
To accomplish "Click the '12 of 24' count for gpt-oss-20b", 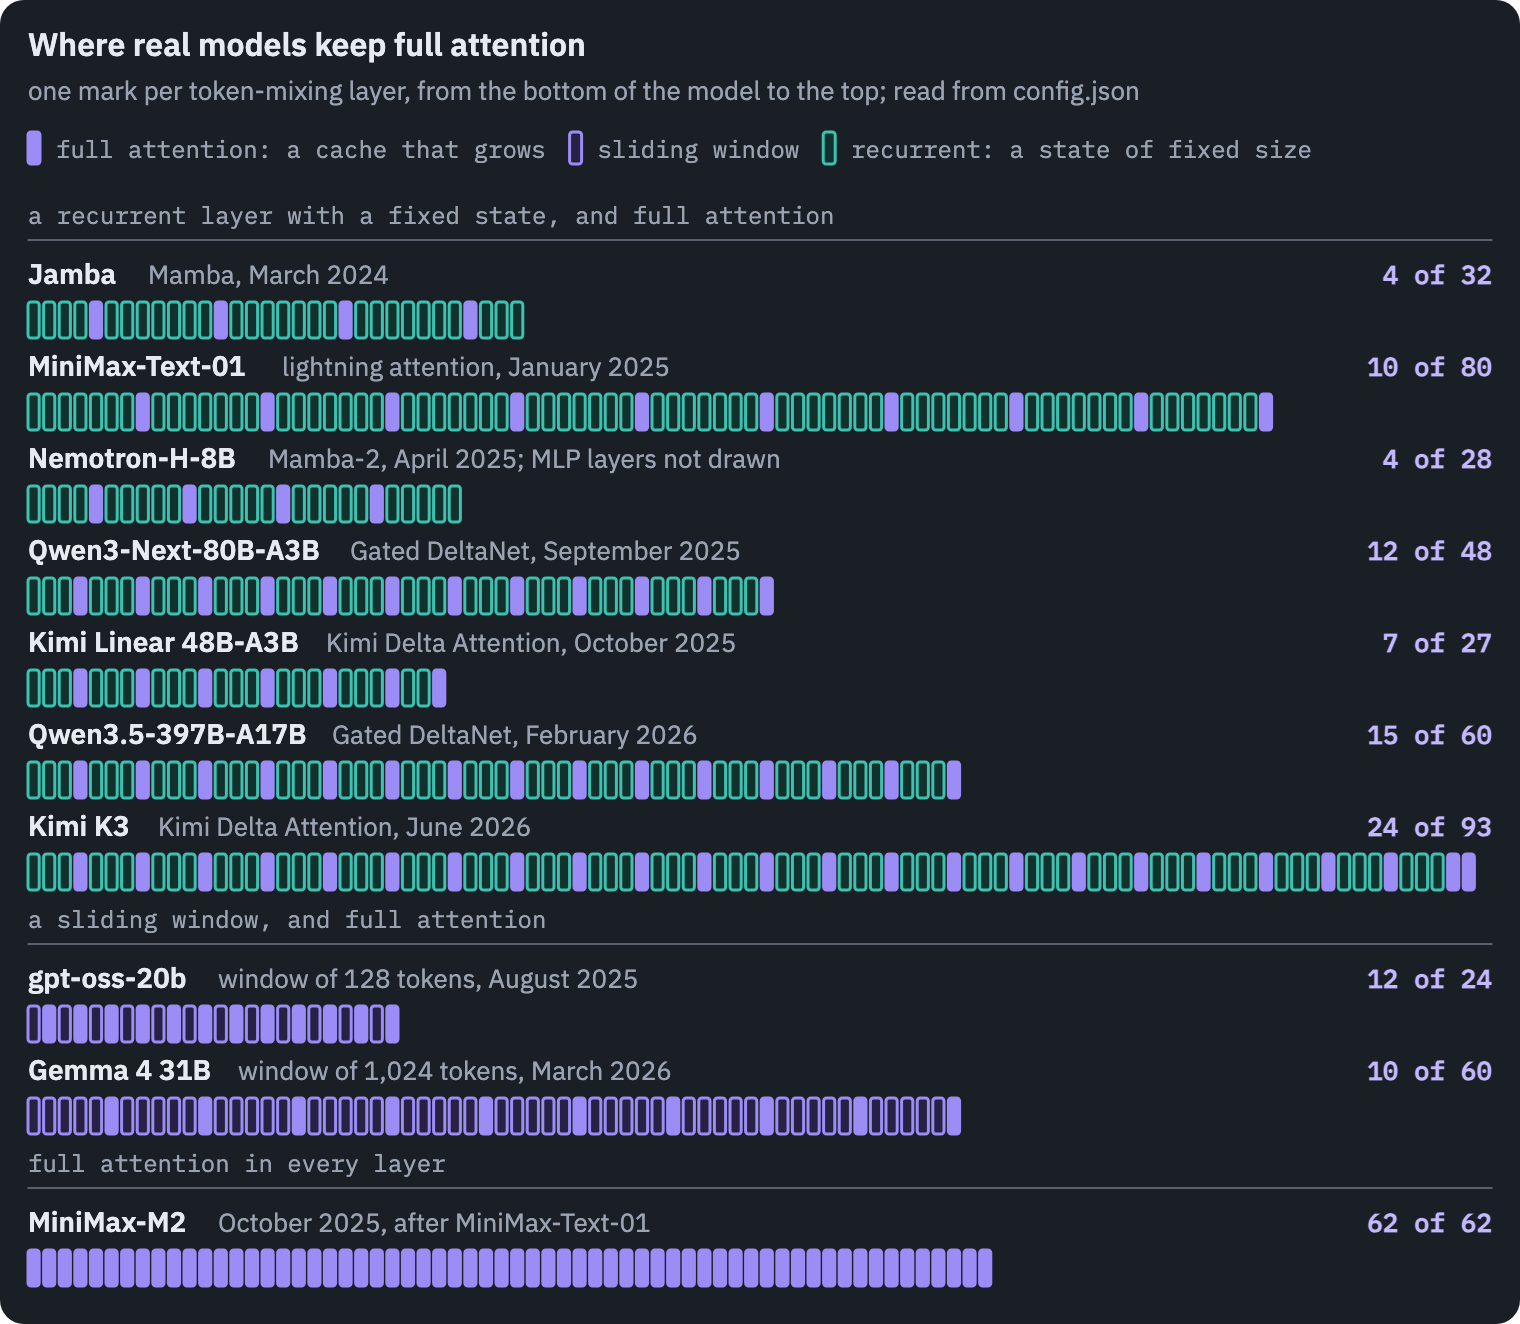I will point(1429,979).
